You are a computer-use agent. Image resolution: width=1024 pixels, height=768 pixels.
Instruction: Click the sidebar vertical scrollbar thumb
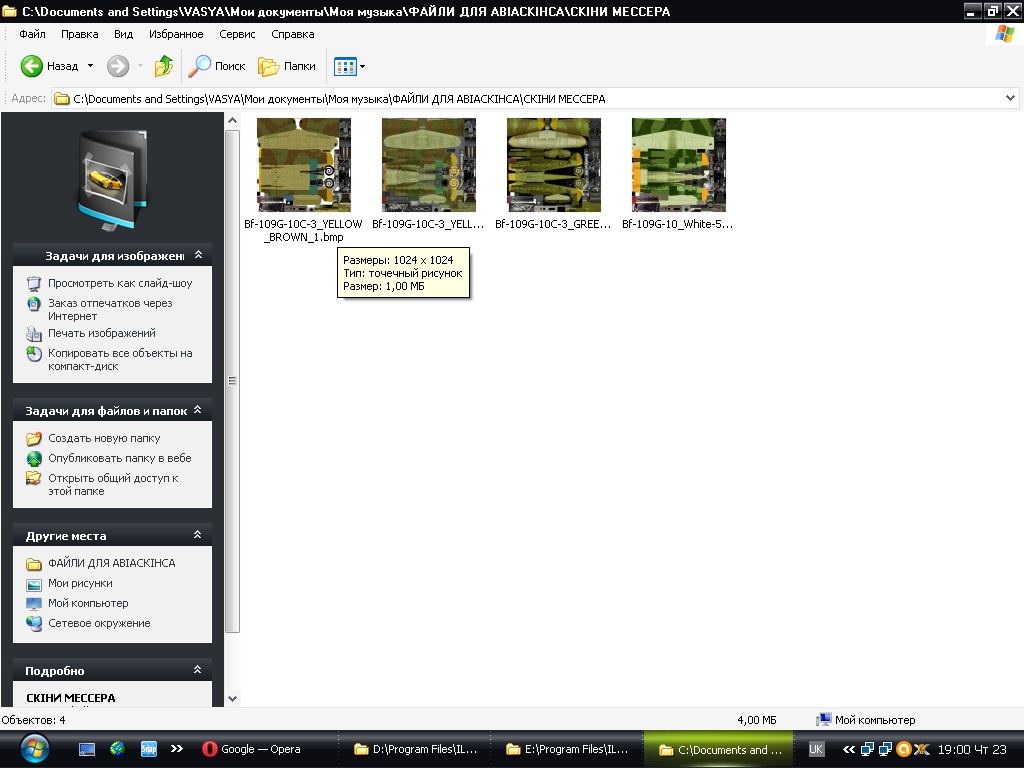232,381
